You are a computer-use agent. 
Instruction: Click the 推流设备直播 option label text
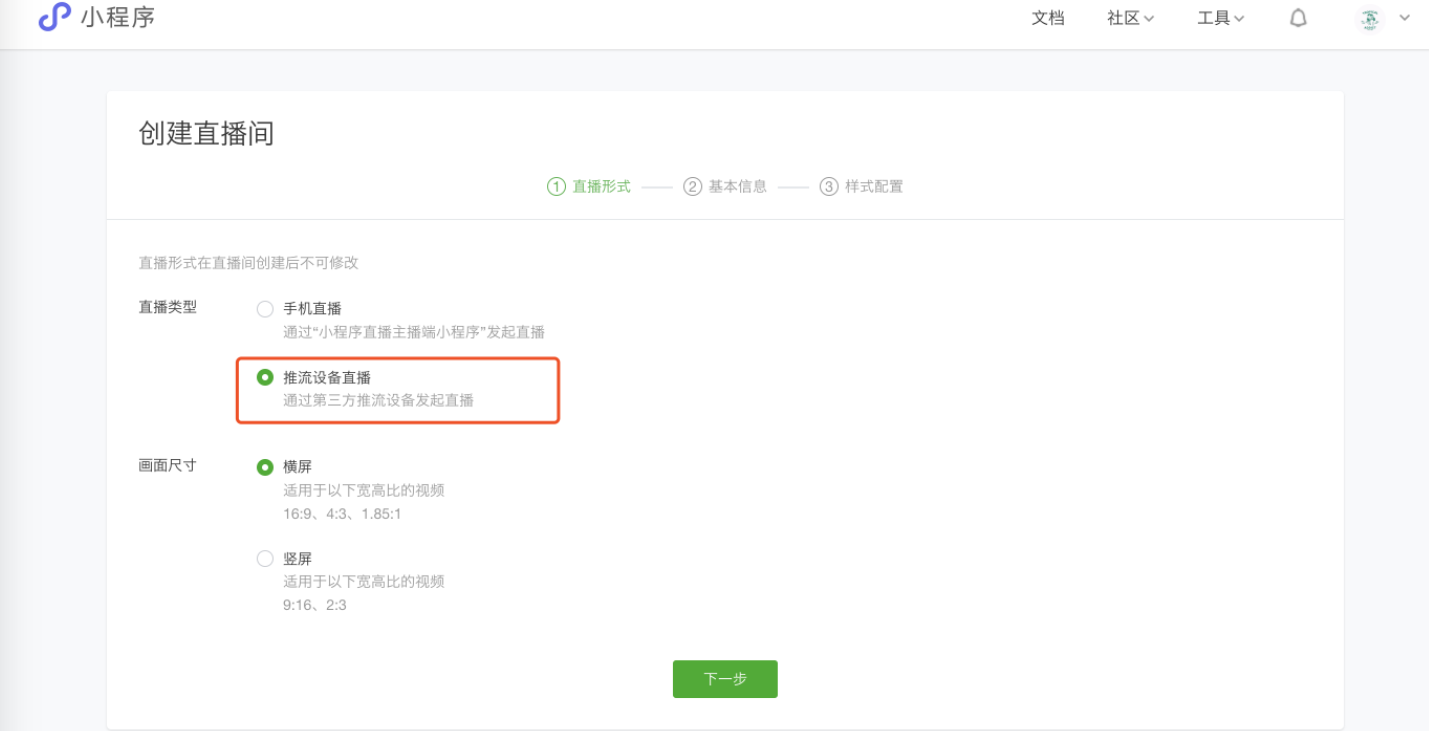click(x=327, y=378)
